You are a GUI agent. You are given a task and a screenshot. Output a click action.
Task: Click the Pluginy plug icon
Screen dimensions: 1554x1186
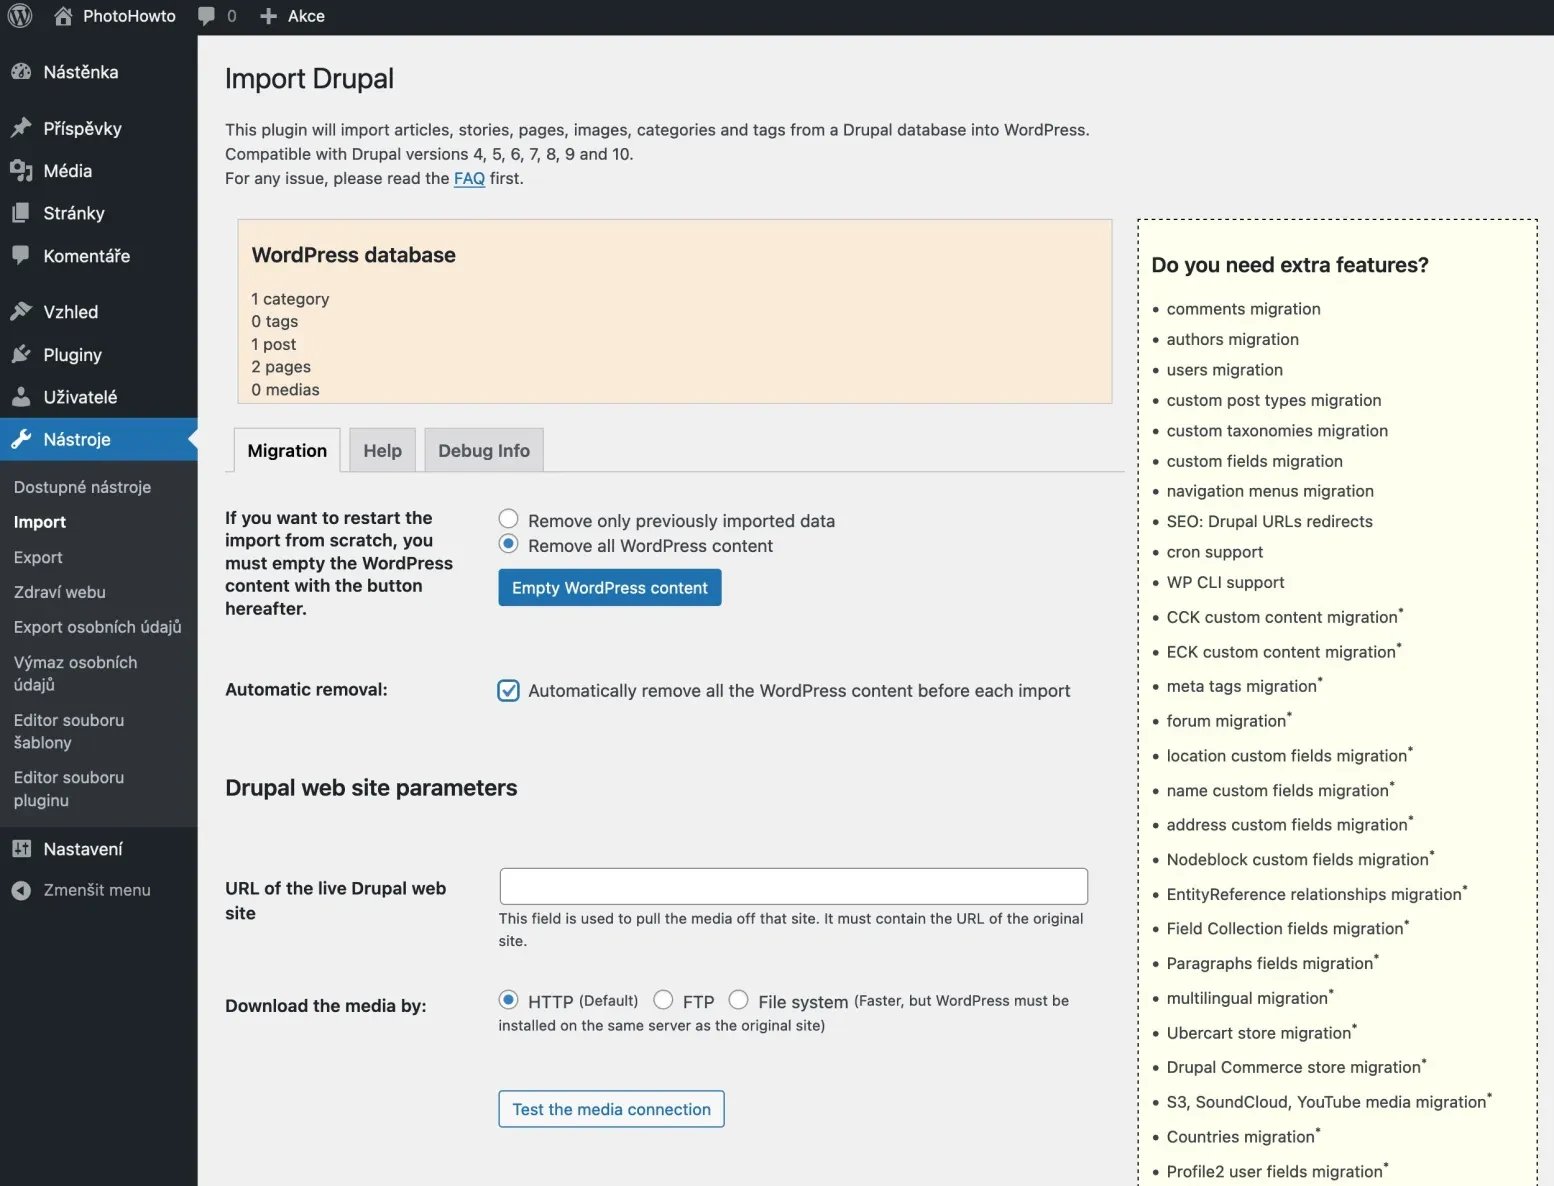coord(21,355)
